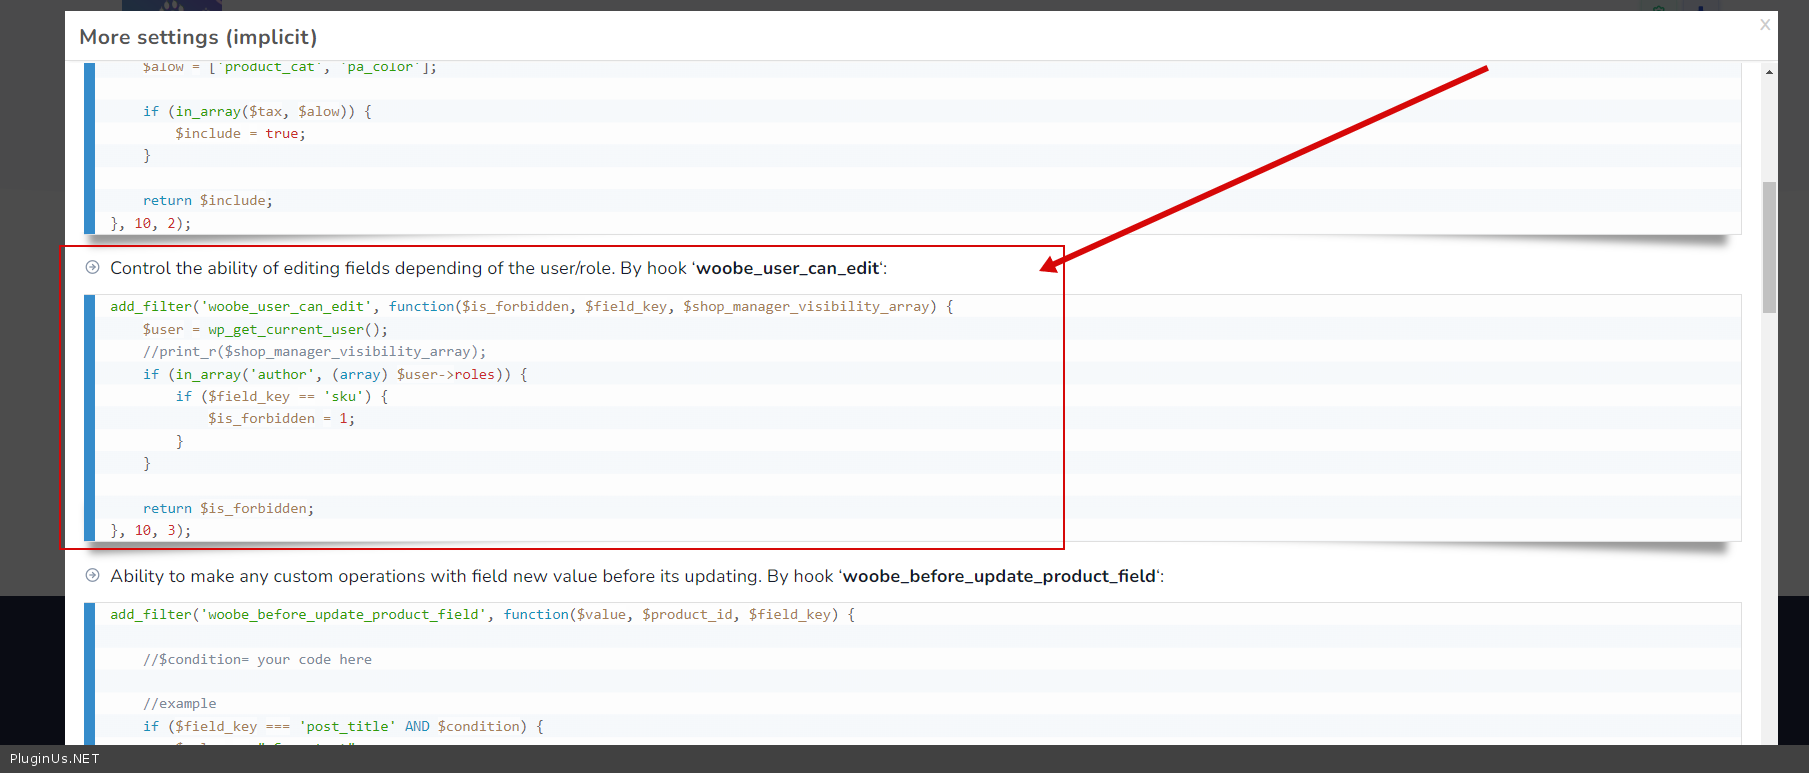Click the '$include = true;' code line

pos(240,134)
